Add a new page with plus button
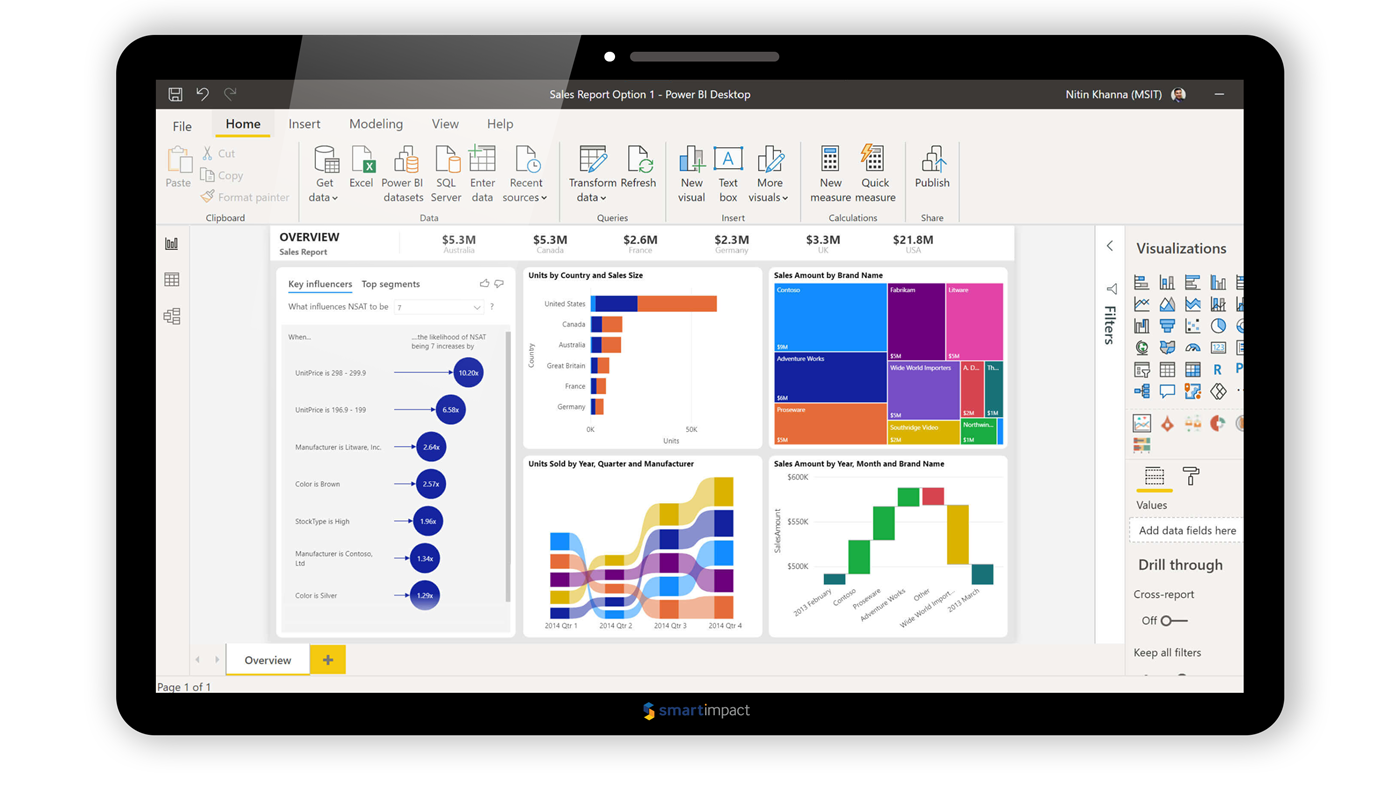This screenshot has height=787, width=1400. click(x=328, y=660)
